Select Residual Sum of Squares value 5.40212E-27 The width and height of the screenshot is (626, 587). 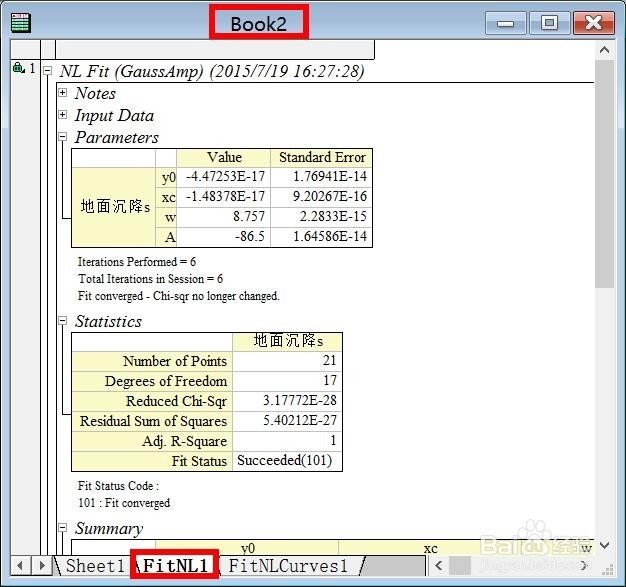[287, 421]
